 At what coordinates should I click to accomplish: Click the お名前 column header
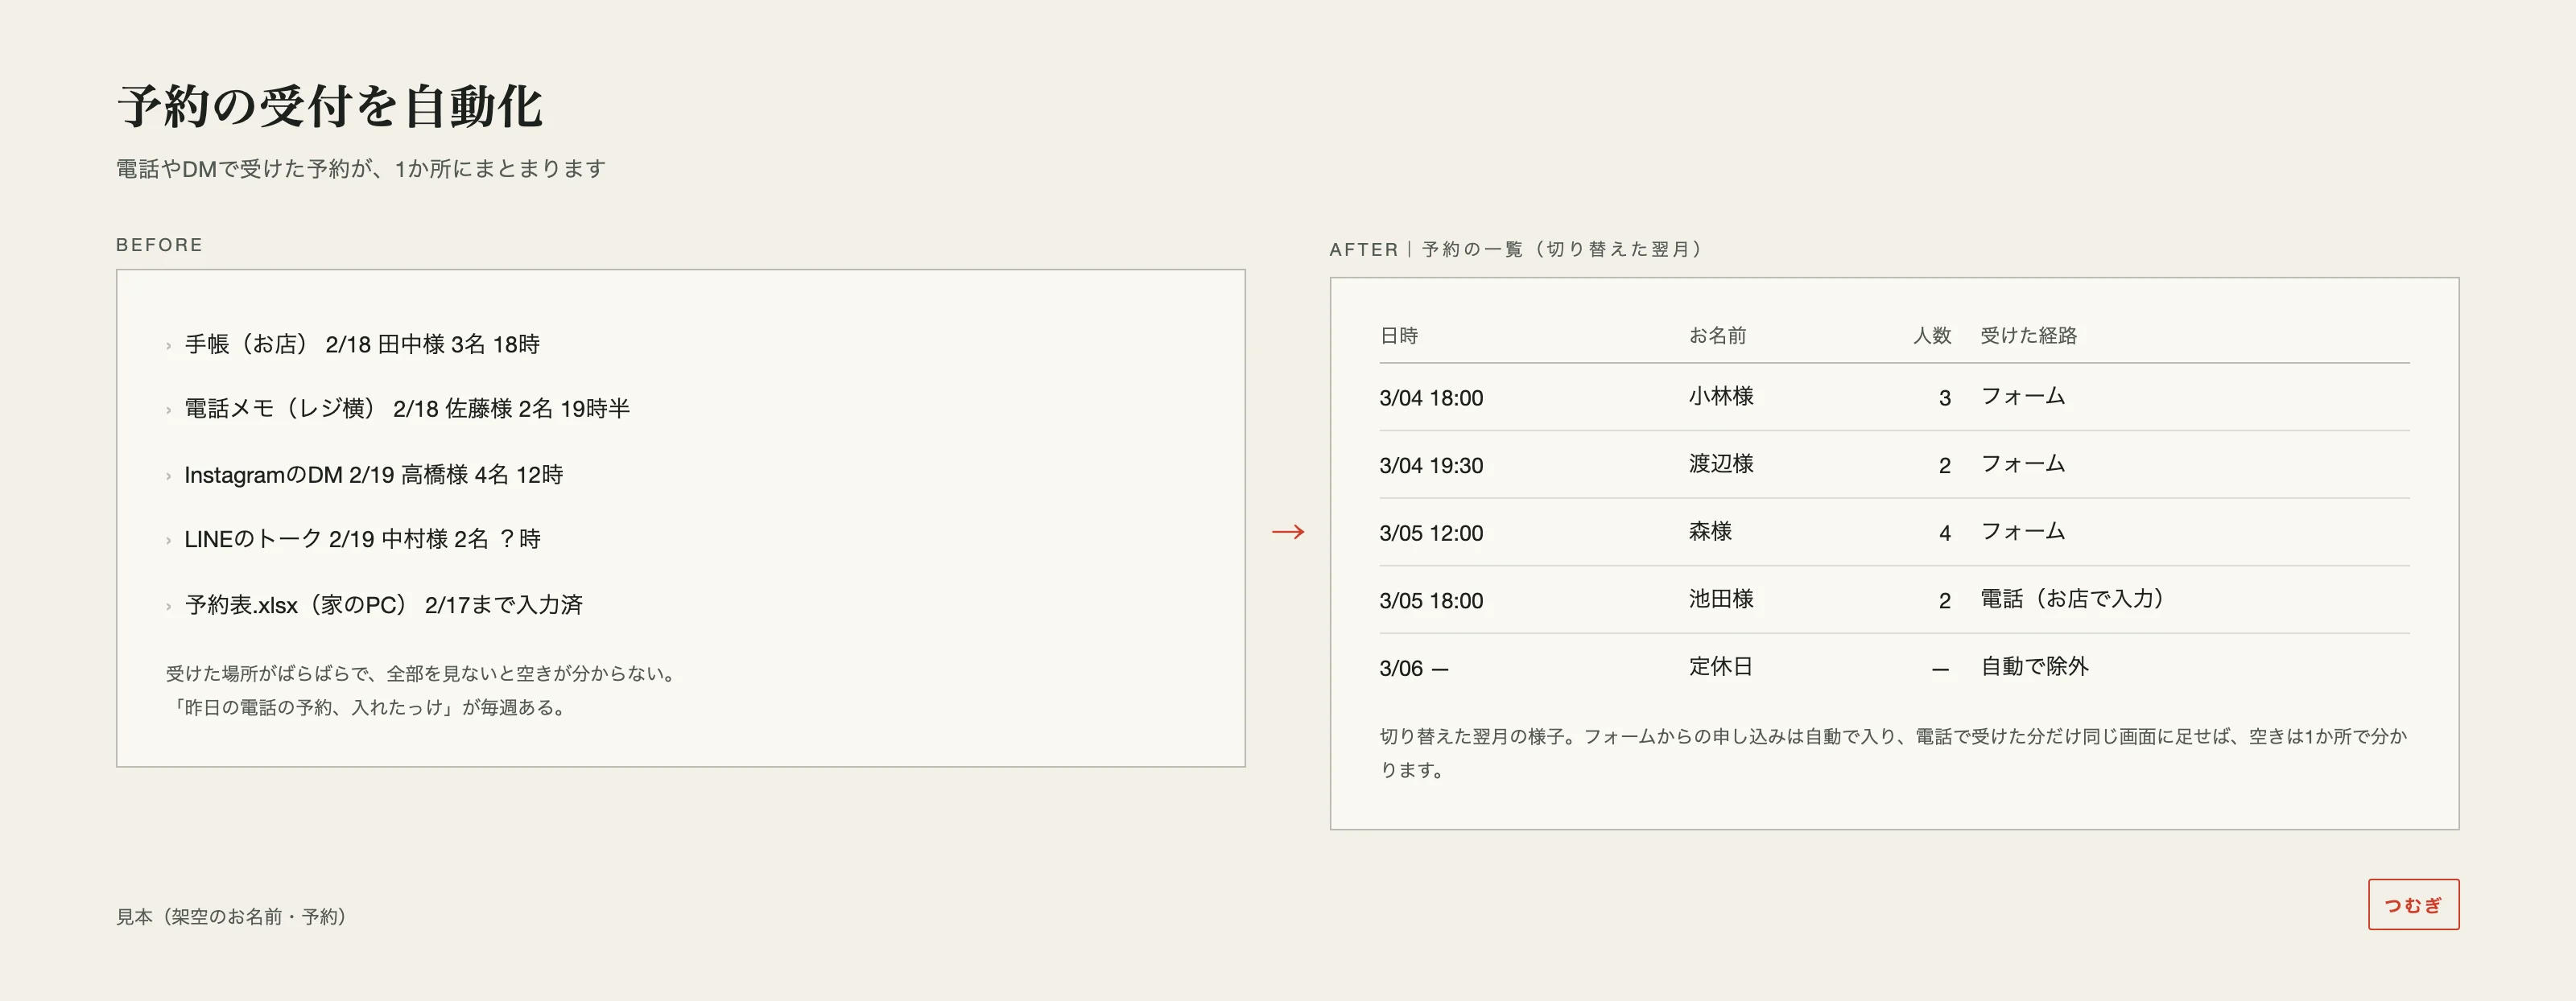pyautogui.click(x=1718, y=336)
